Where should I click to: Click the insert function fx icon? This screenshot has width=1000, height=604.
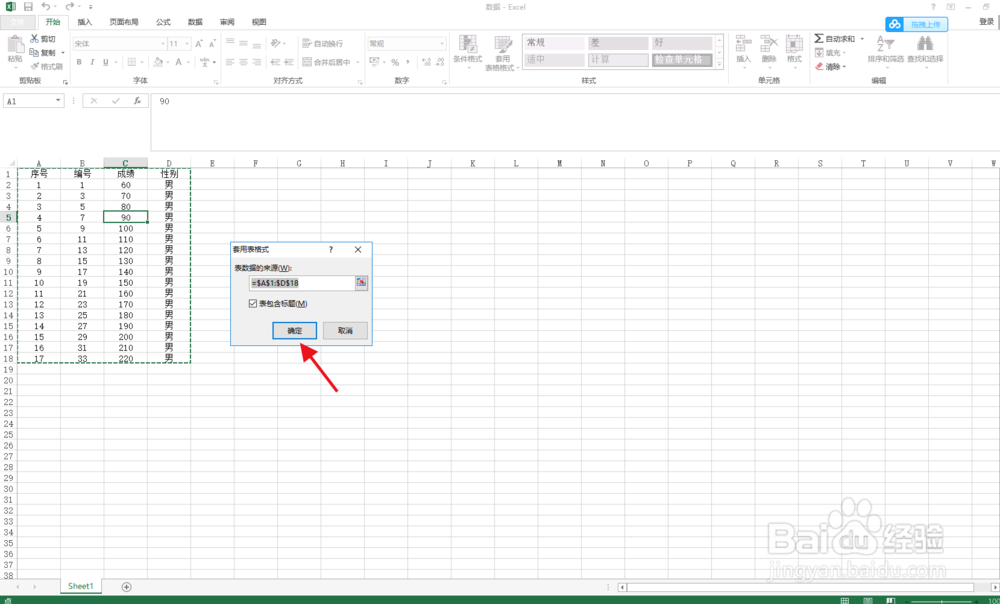[136, 101]
